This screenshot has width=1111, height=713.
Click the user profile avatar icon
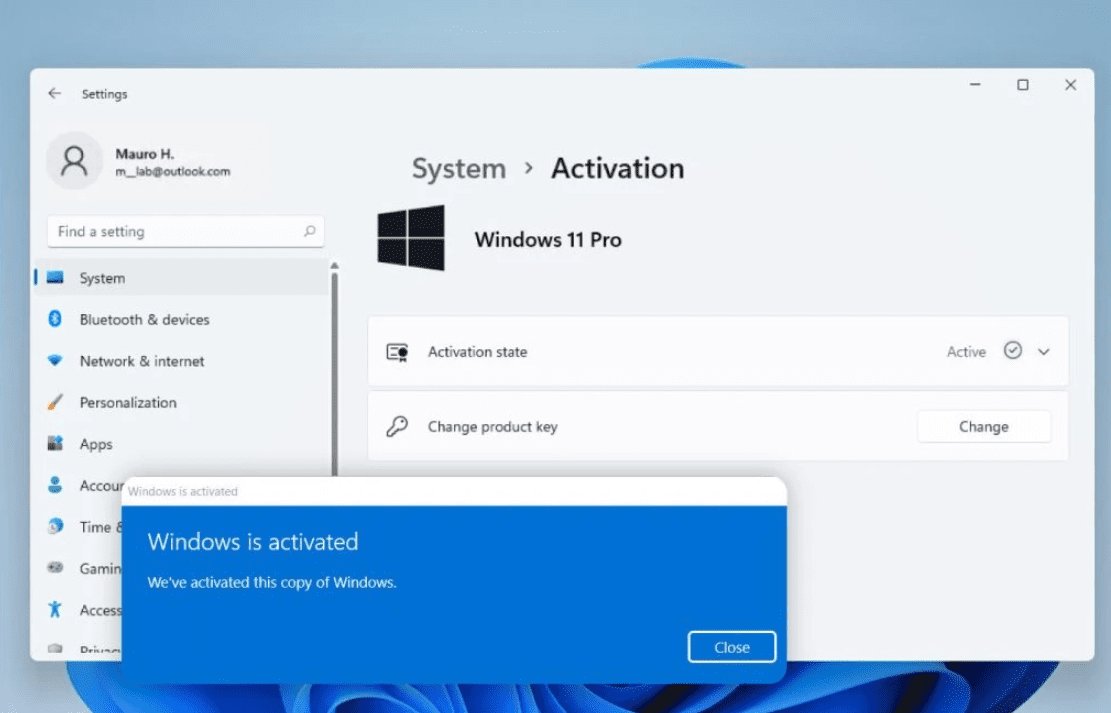[74, 160]
